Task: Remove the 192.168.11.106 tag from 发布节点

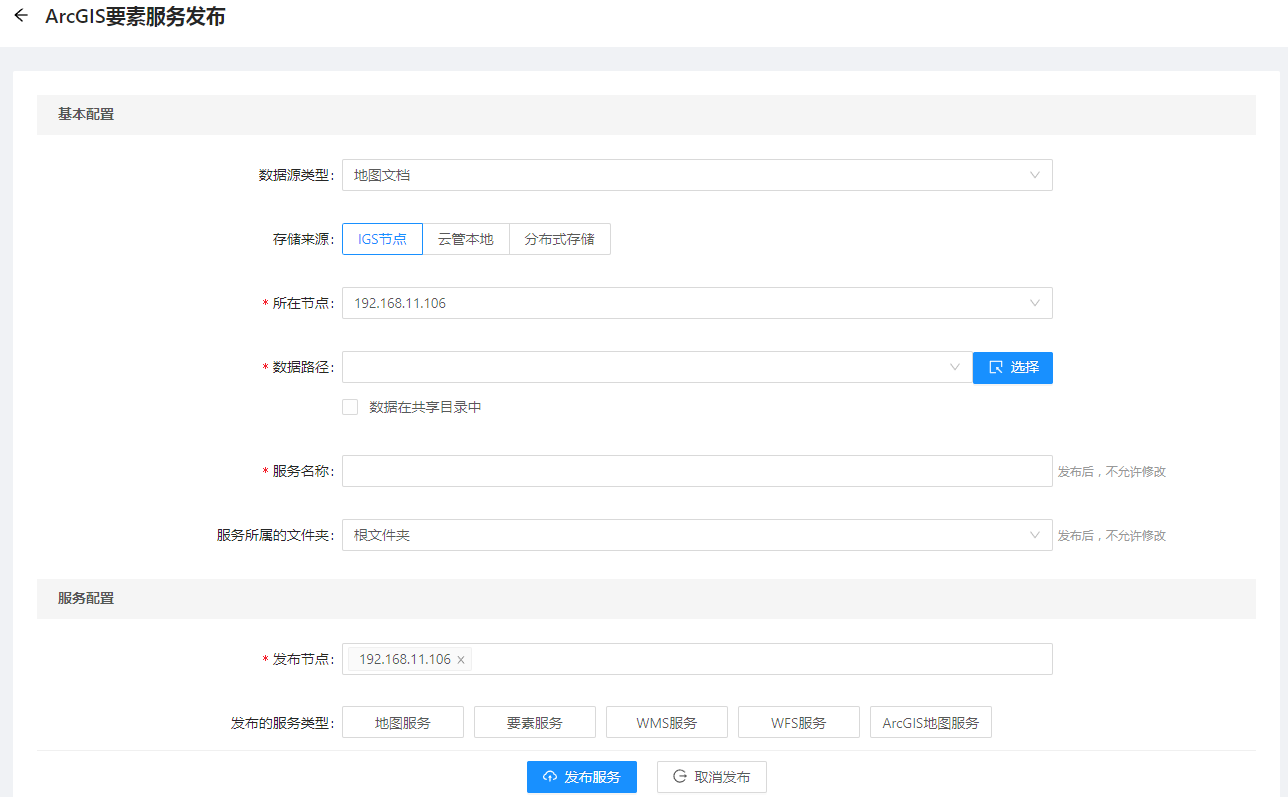Action: (x=461, y=660)
